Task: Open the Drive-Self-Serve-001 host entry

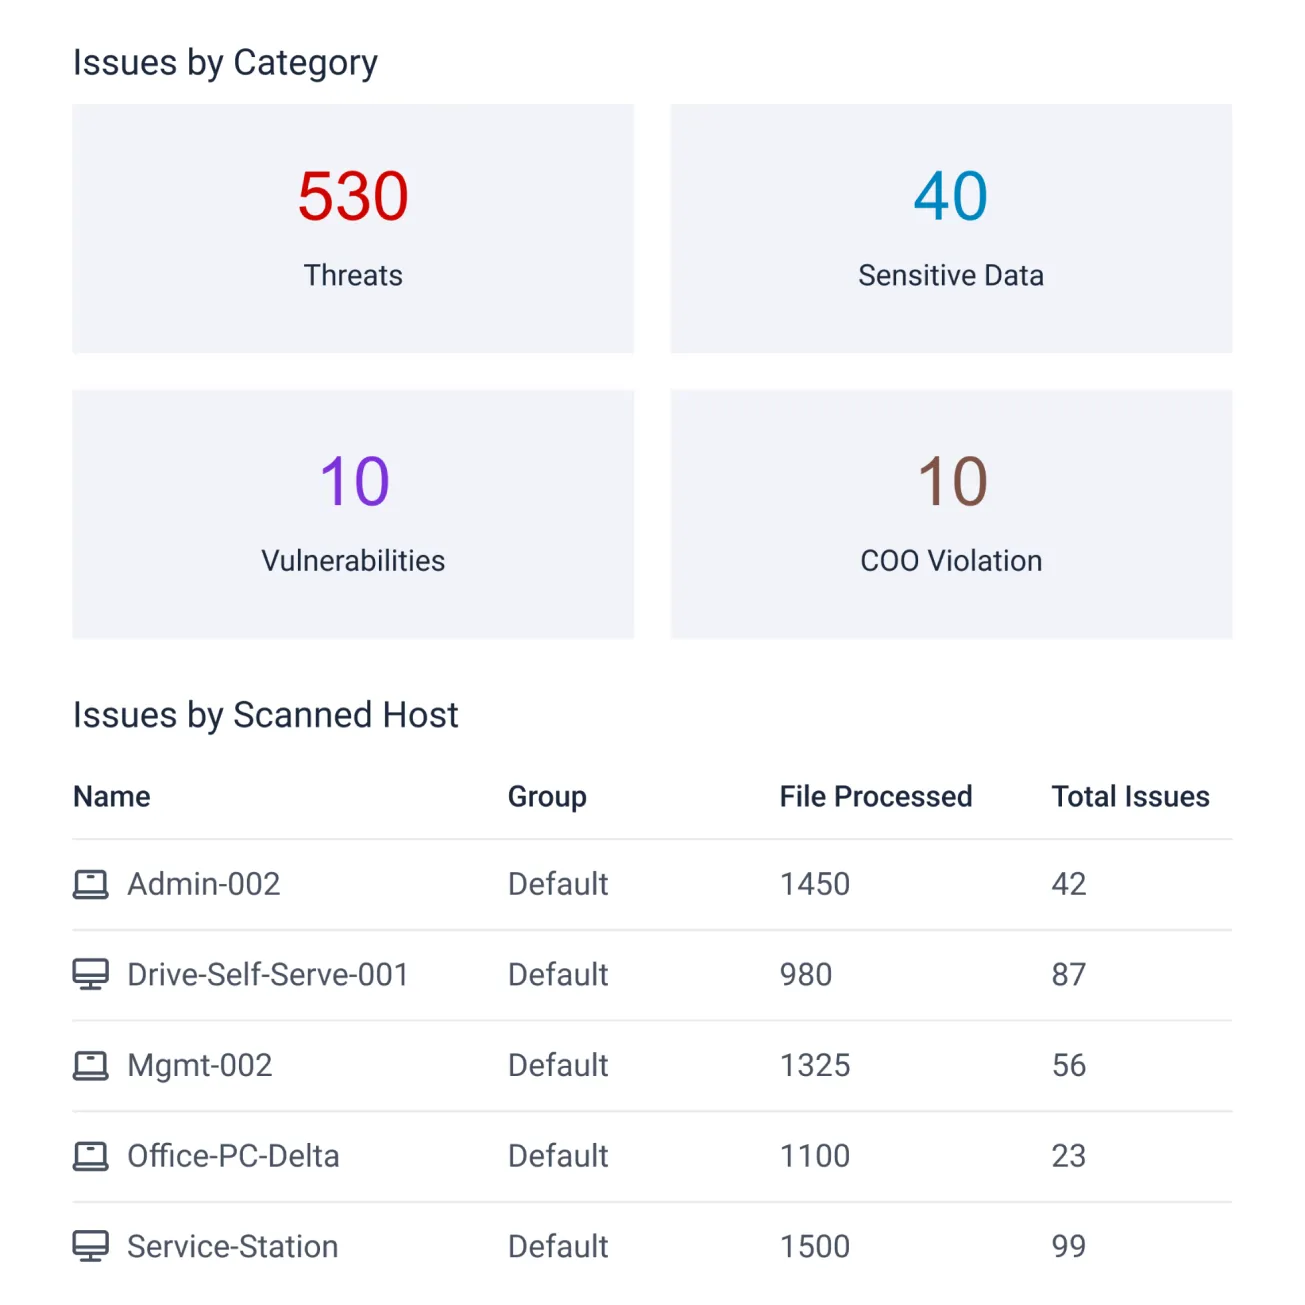Action: [268, 974]
